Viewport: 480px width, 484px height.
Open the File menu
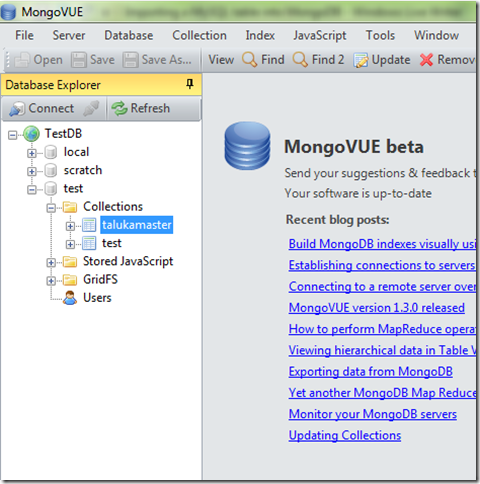click(x=24, y=35)
